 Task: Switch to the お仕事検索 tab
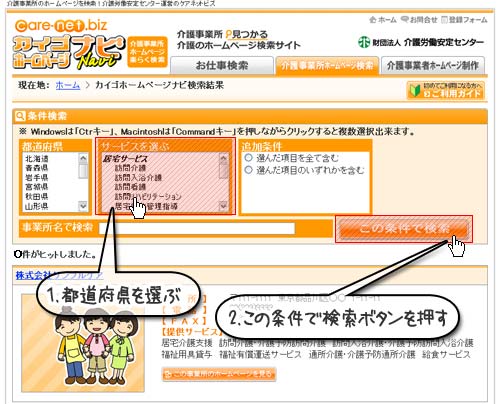pos(222,65)
